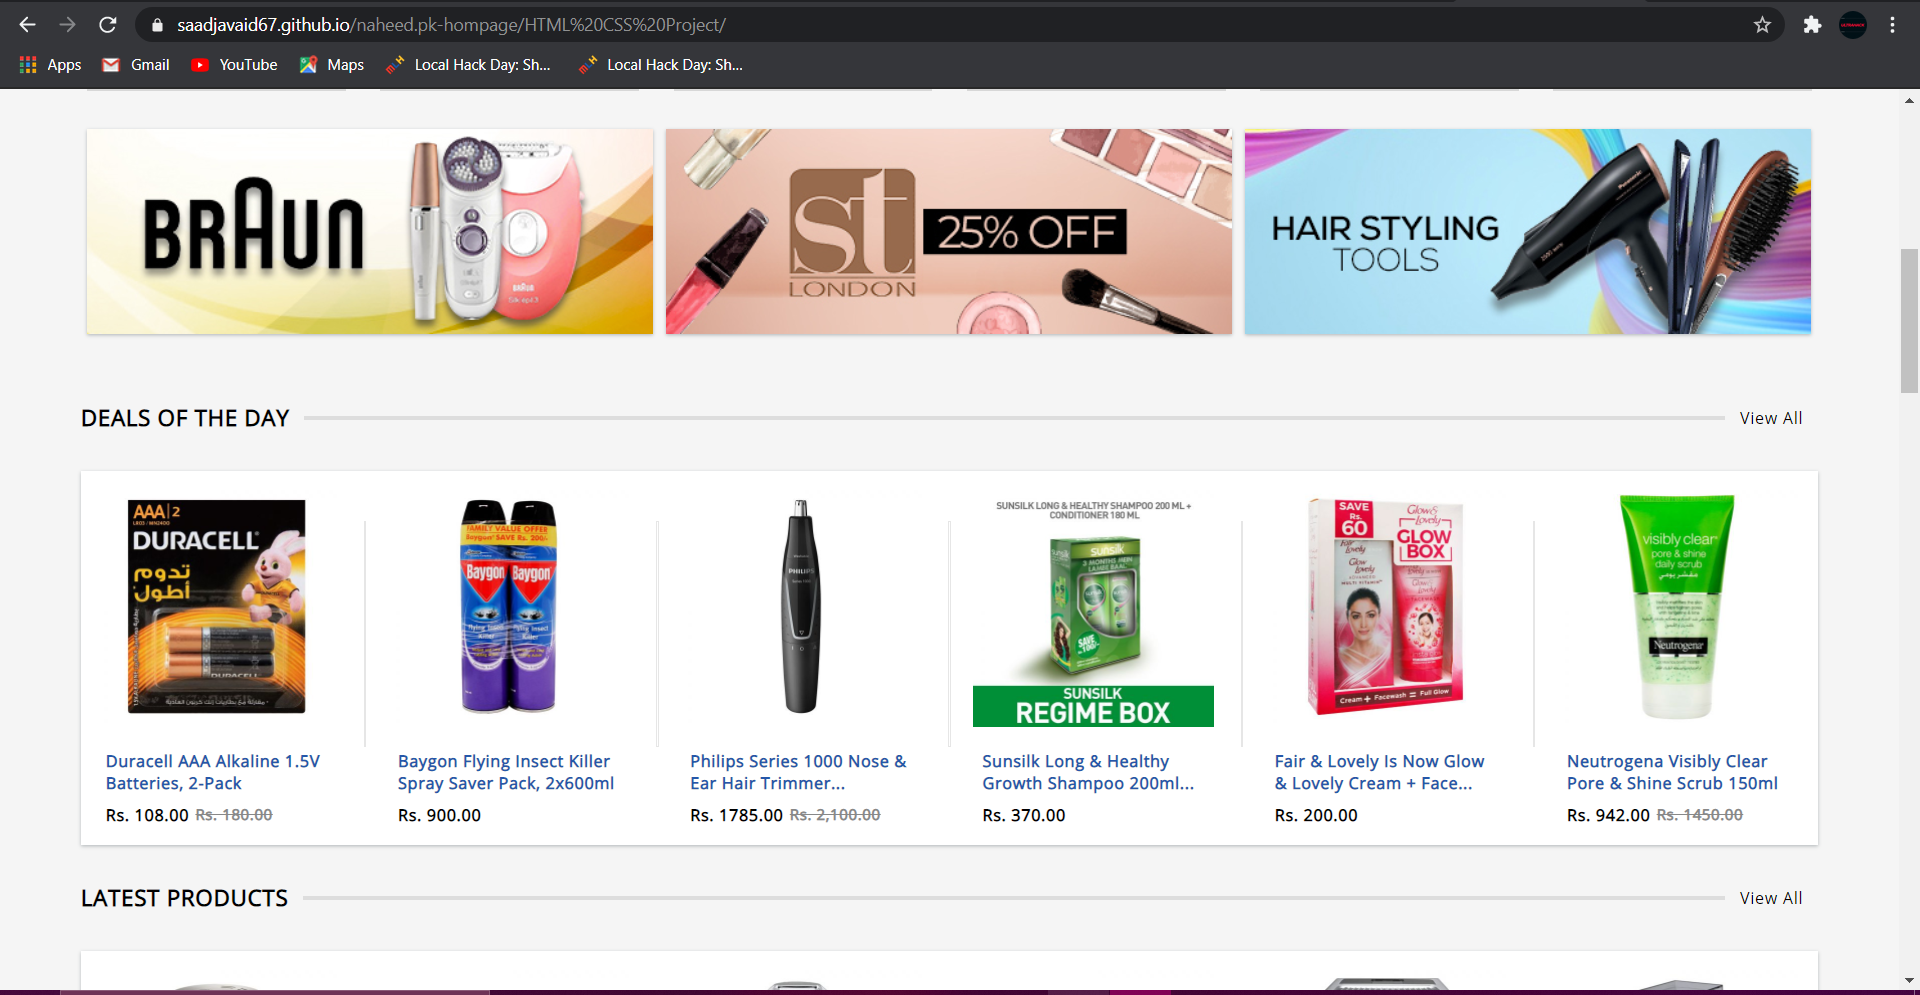Open the Braun promotional banner

(x=370, y=231)
